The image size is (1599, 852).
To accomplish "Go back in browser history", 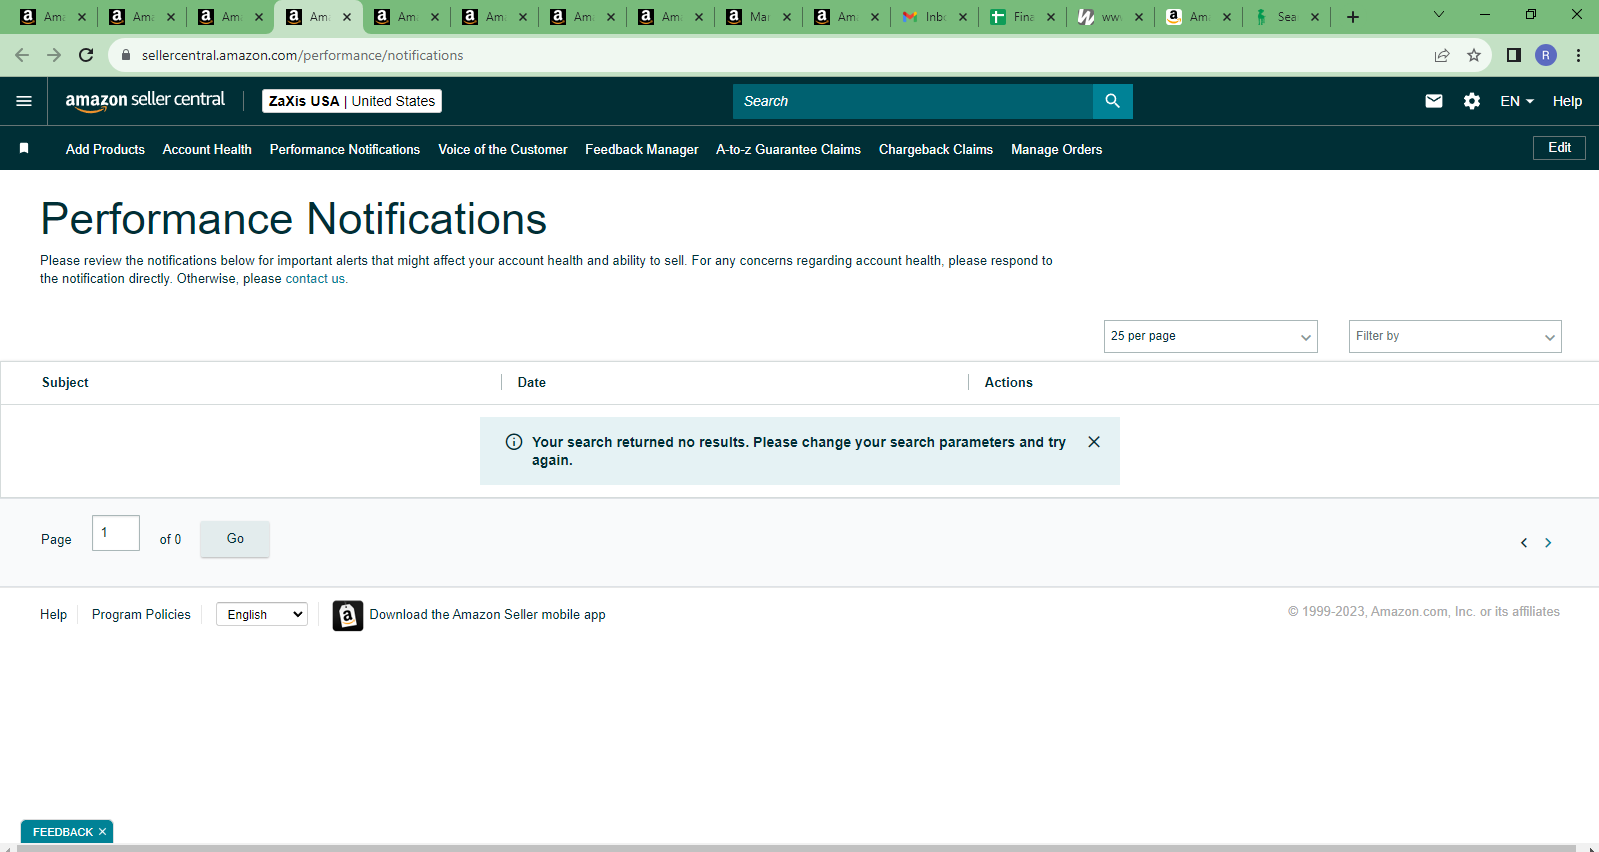I will point(22,55).
